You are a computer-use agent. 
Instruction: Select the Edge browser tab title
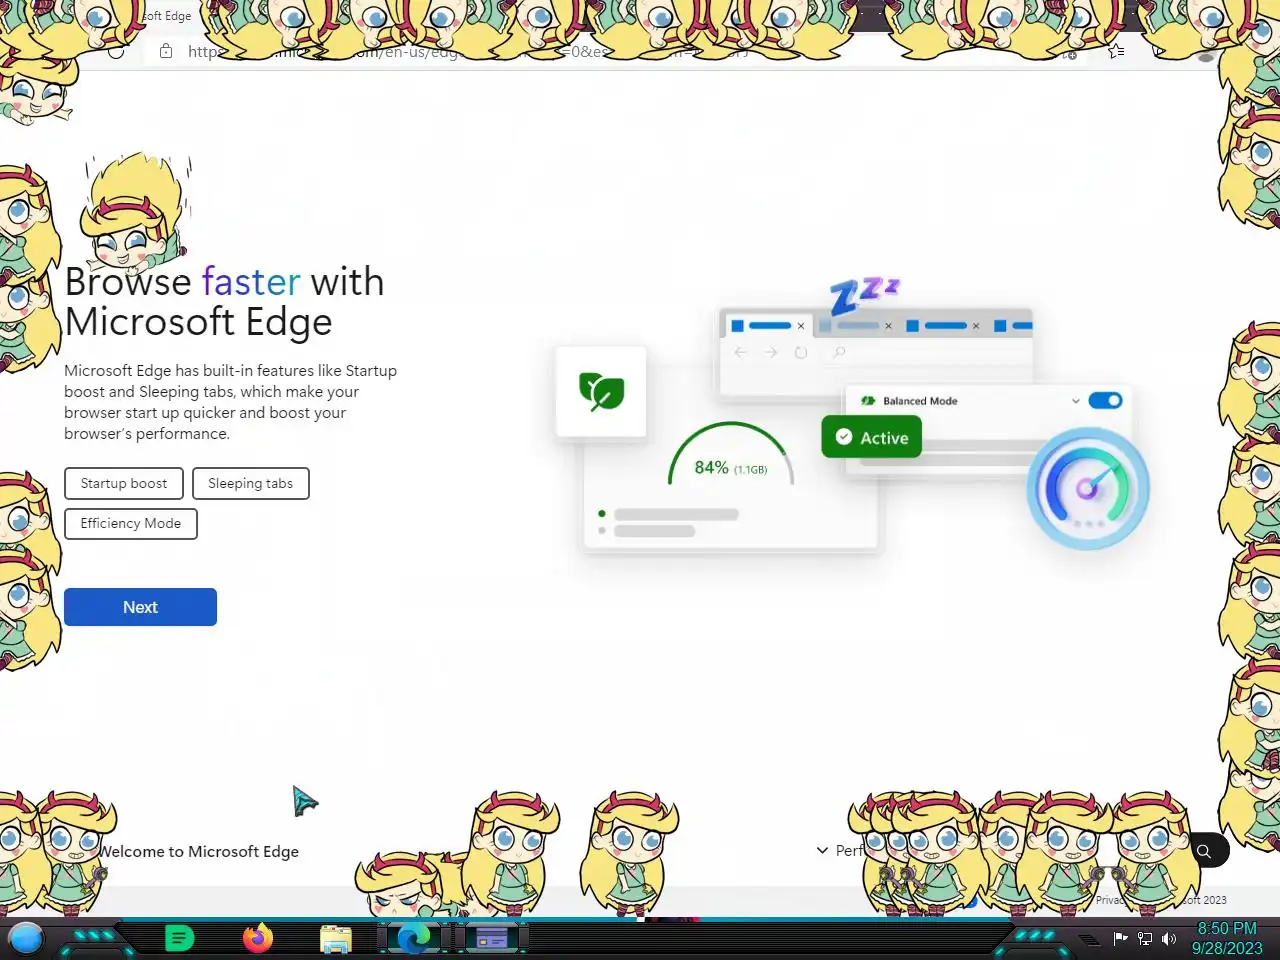point(167,16)
